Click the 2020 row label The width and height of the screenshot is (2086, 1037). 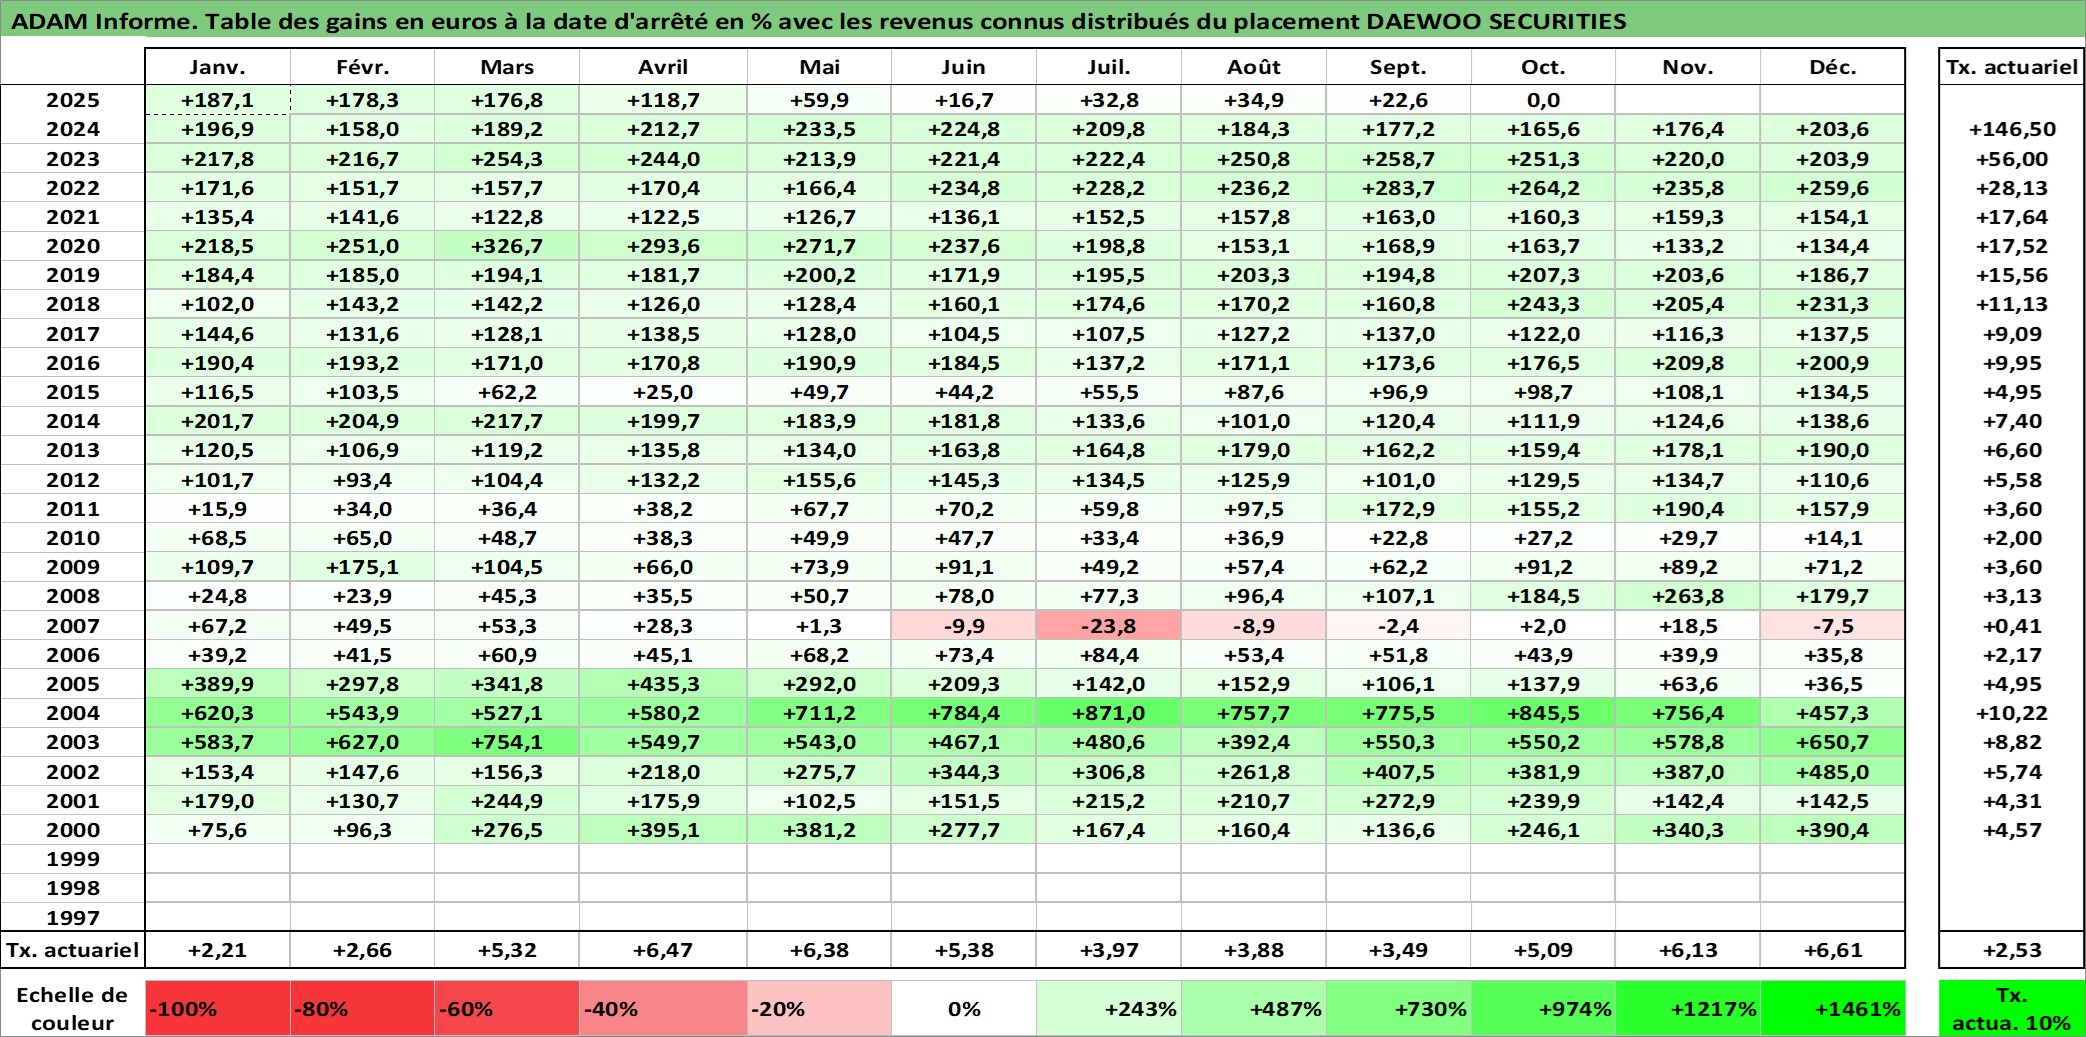73,246
